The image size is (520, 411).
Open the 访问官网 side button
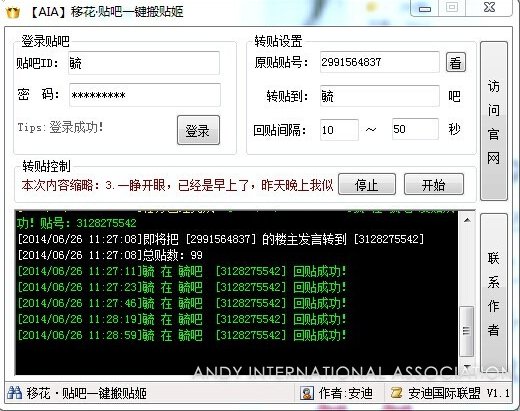point(494,121)
